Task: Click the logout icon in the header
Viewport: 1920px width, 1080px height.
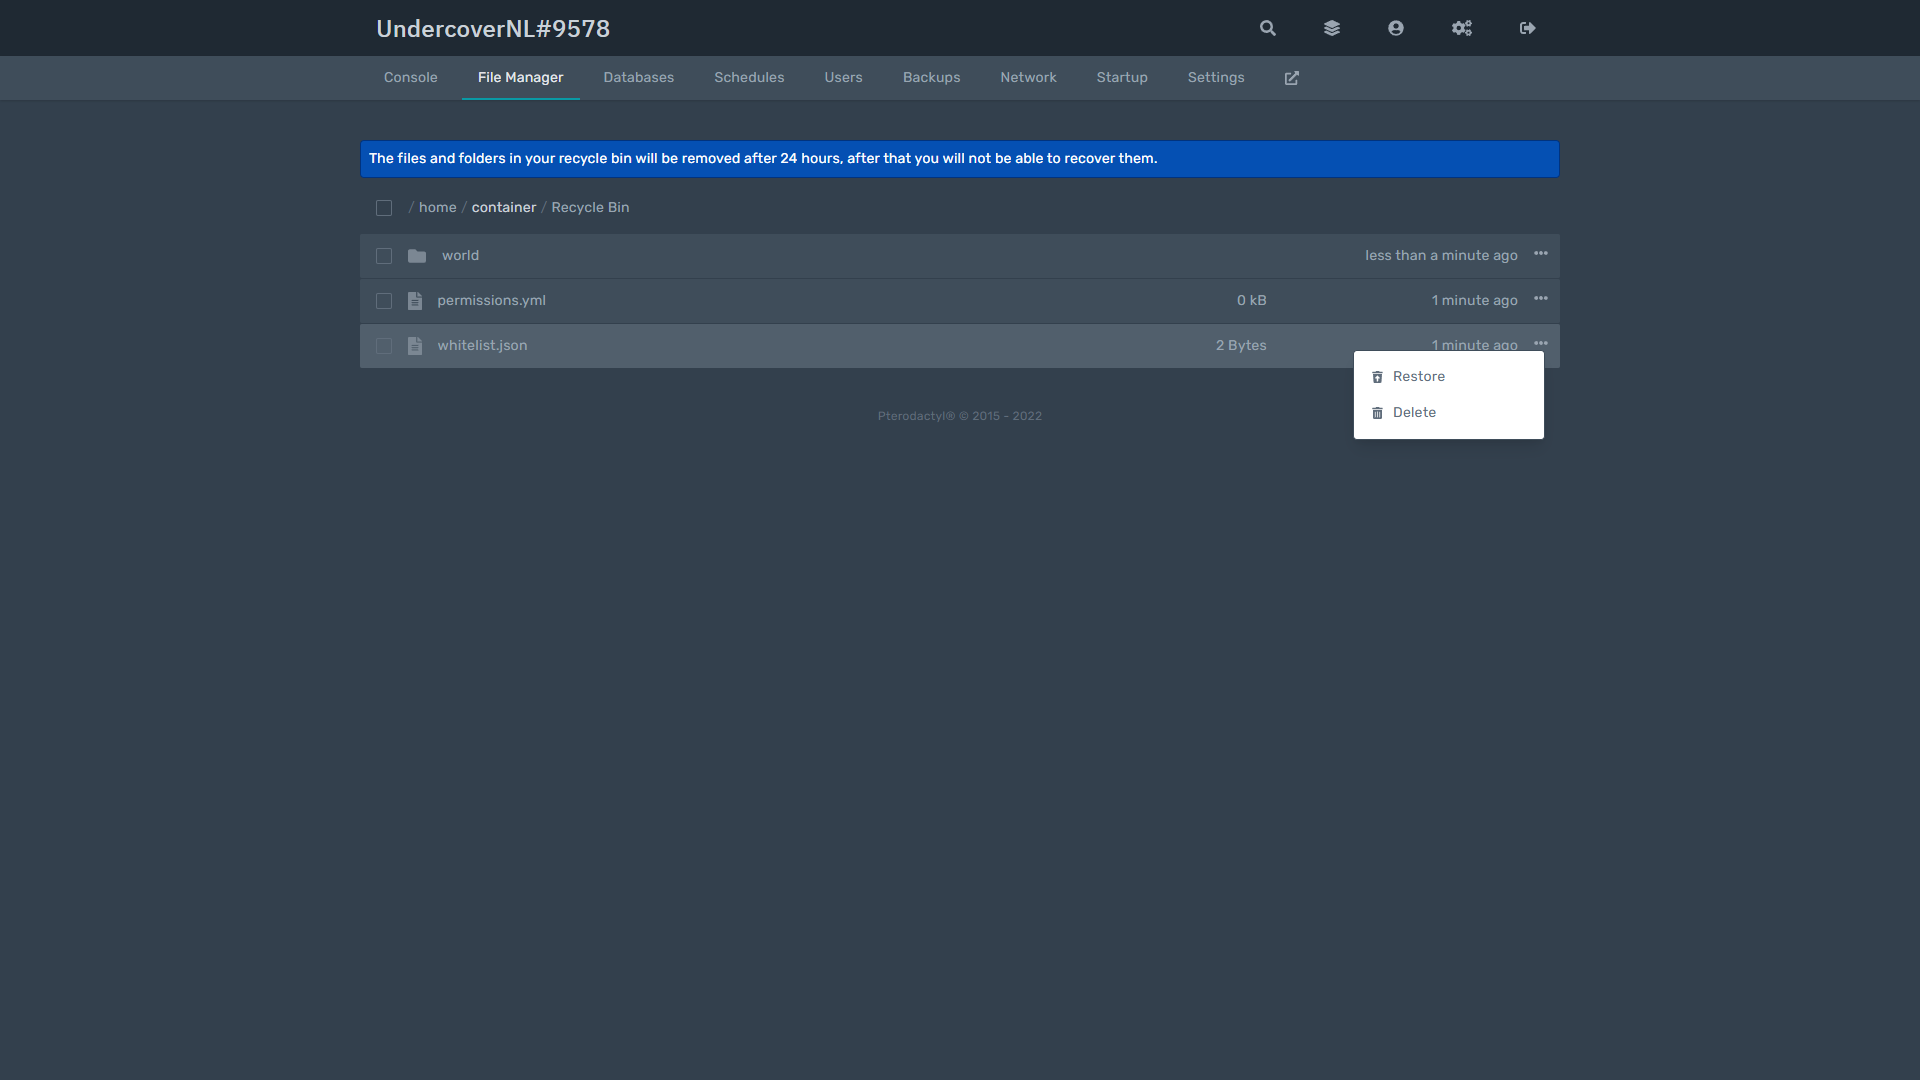Action: coord(1528,28)
